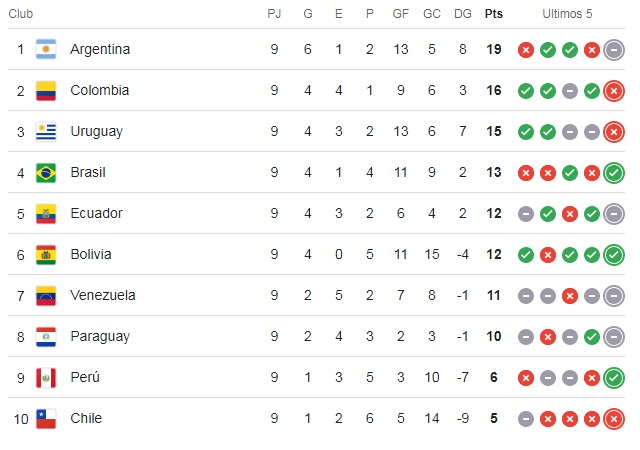The height and width of the screenshot is (450, 640).
Task: Click the Paraguay flag icon
Action: [46, 336]
